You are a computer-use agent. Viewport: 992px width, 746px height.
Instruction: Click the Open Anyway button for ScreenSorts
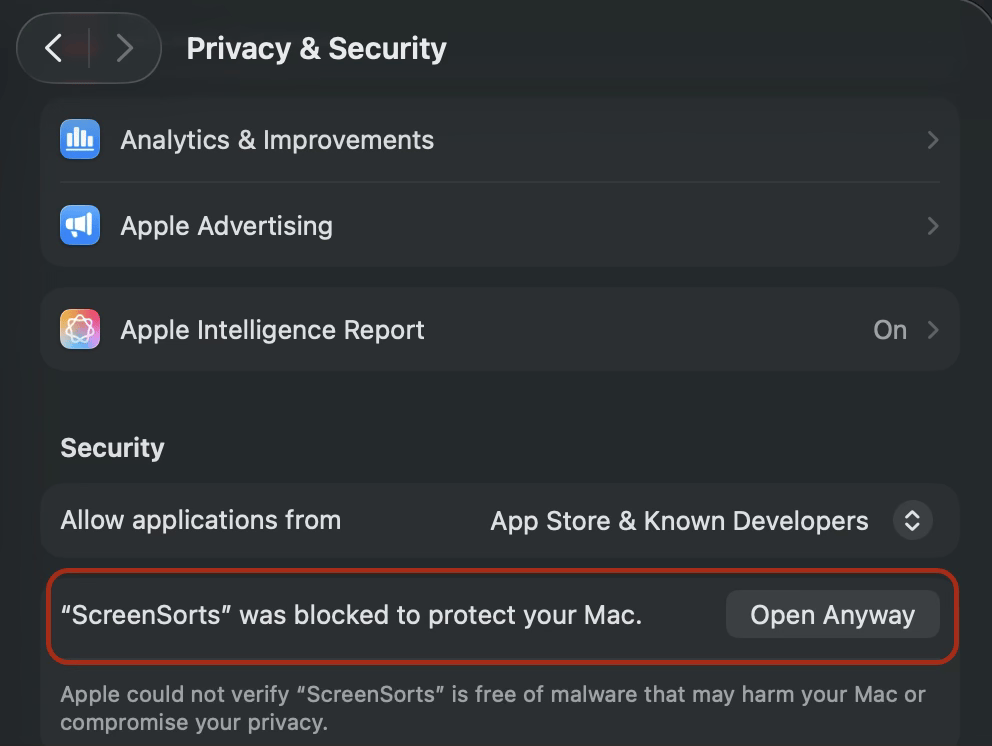click(x=832, y=614)
